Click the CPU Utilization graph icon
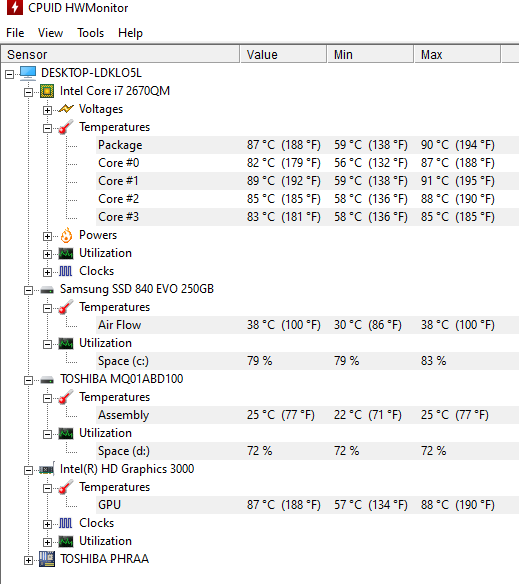Screen dimensions: 519x584 tap(66, 253)
